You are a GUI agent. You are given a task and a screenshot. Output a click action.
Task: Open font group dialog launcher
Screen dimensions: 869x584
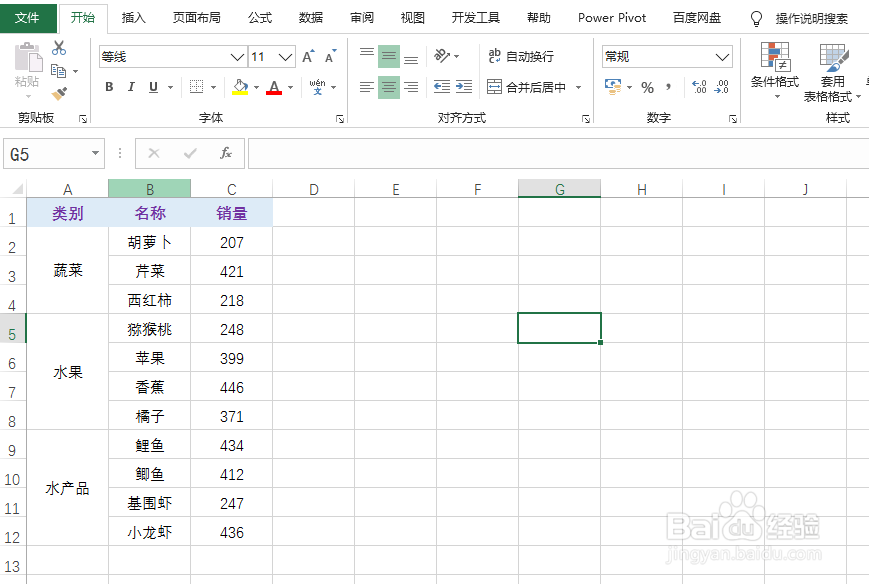(340, 119)
